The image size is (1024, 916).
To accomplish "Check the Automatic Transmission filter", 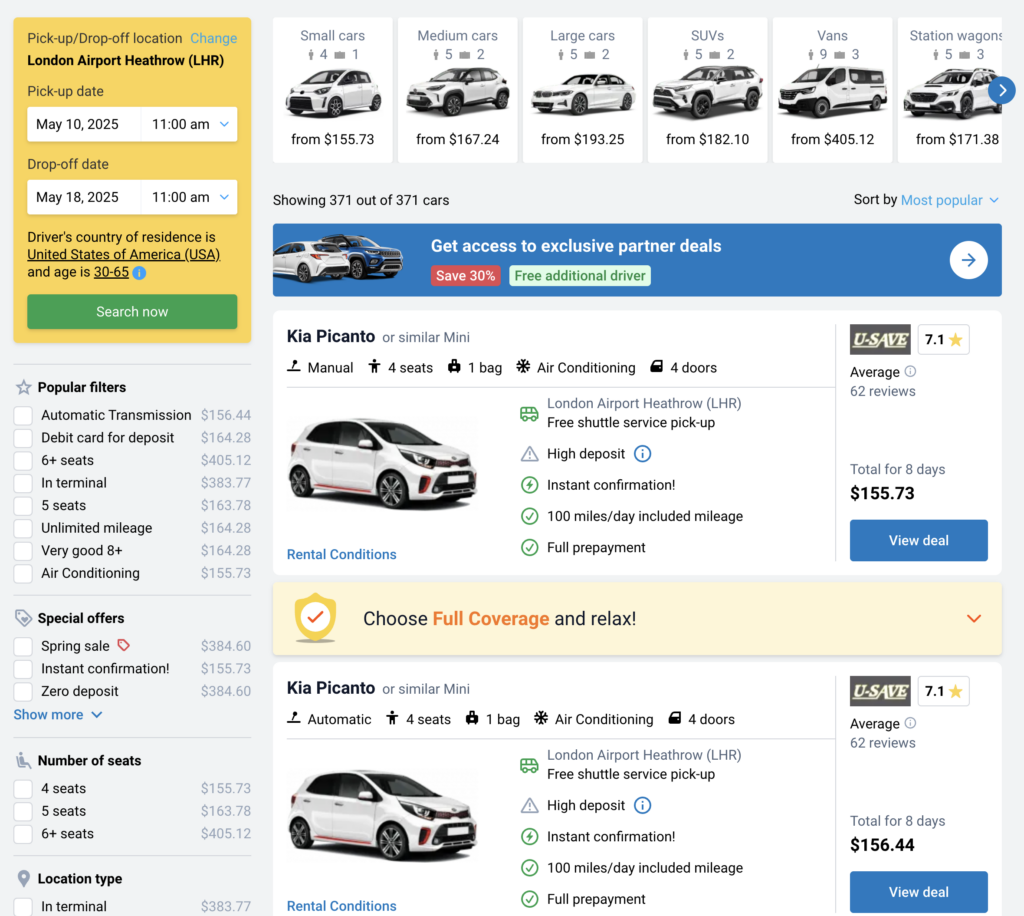I will click(x=24, y=415).
